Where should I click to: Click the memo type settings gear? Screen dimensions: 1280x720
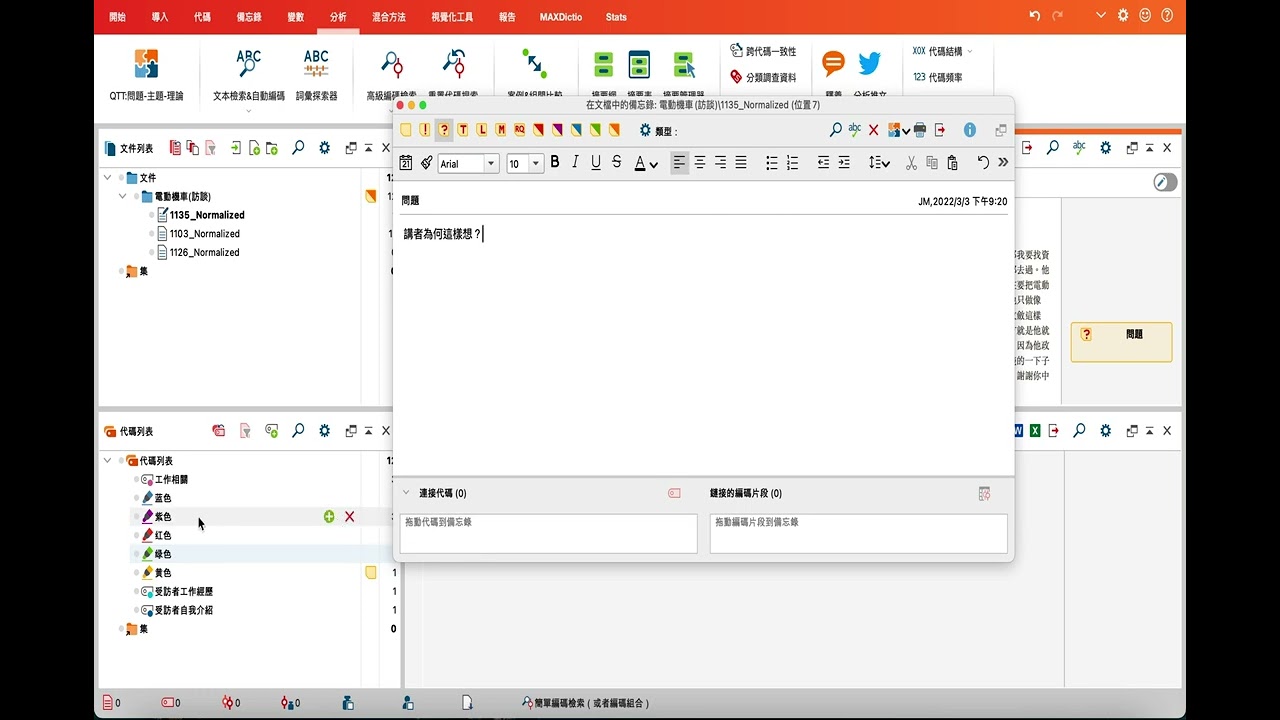(645, 130)
